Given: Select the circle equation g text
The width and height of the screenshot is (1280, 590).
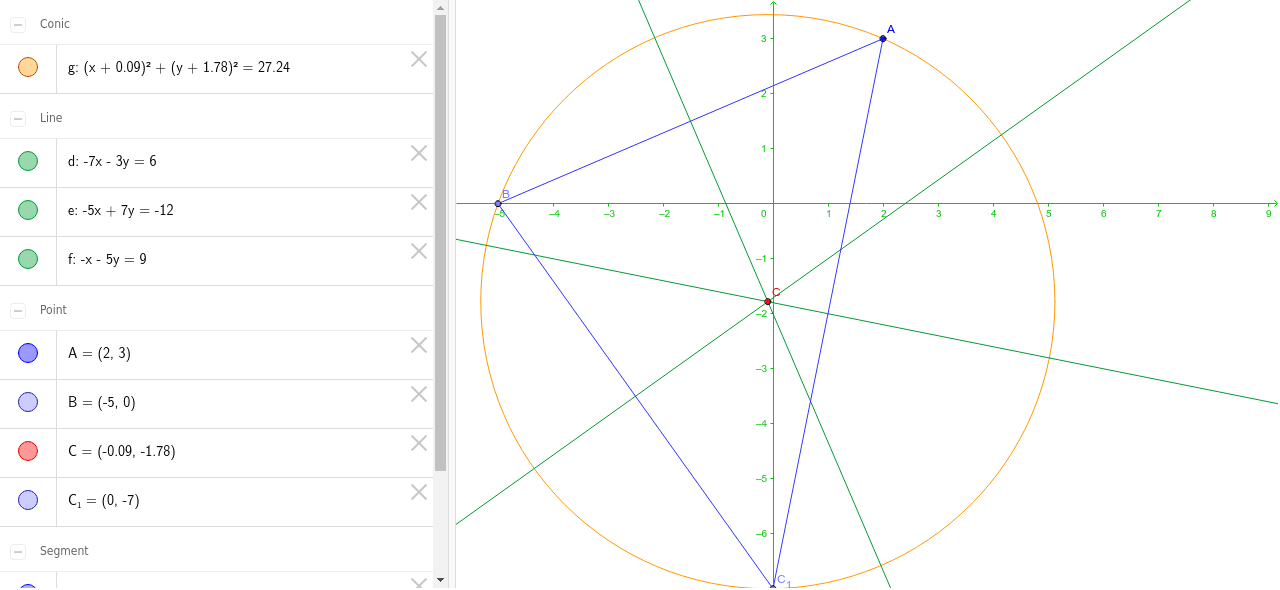Looking at the screenshot, I should coord(179,68).
